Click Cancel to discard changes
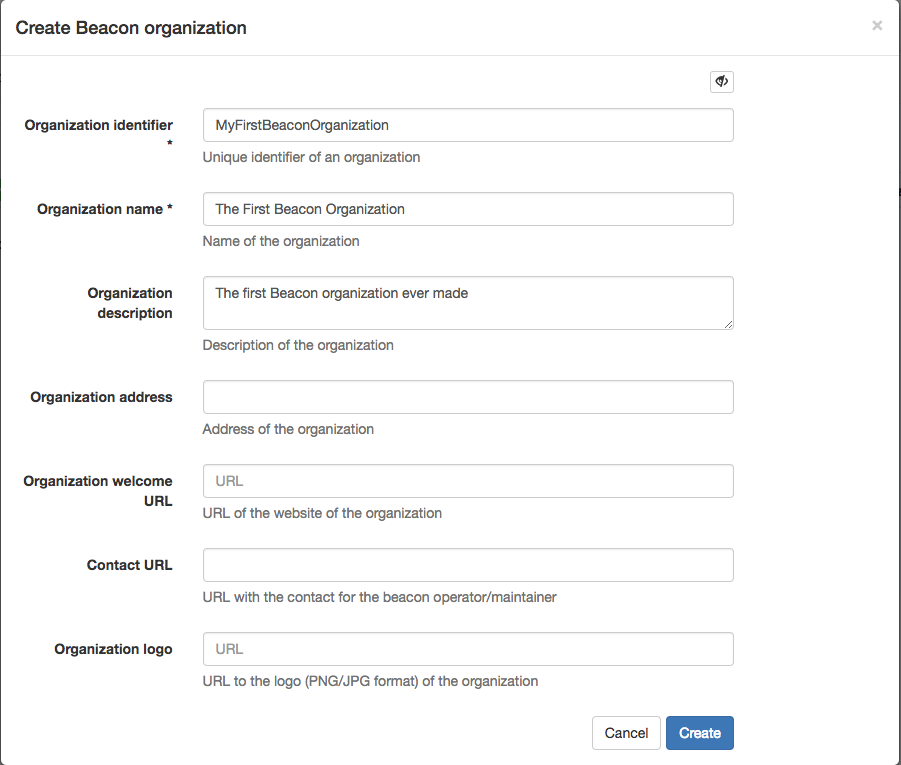This screenshot has height=765, width=901. tap(626, 733)
